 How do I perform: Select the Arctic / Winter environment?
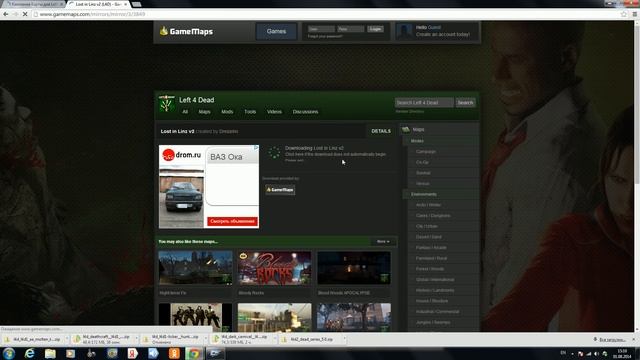(x=428, y=205)
